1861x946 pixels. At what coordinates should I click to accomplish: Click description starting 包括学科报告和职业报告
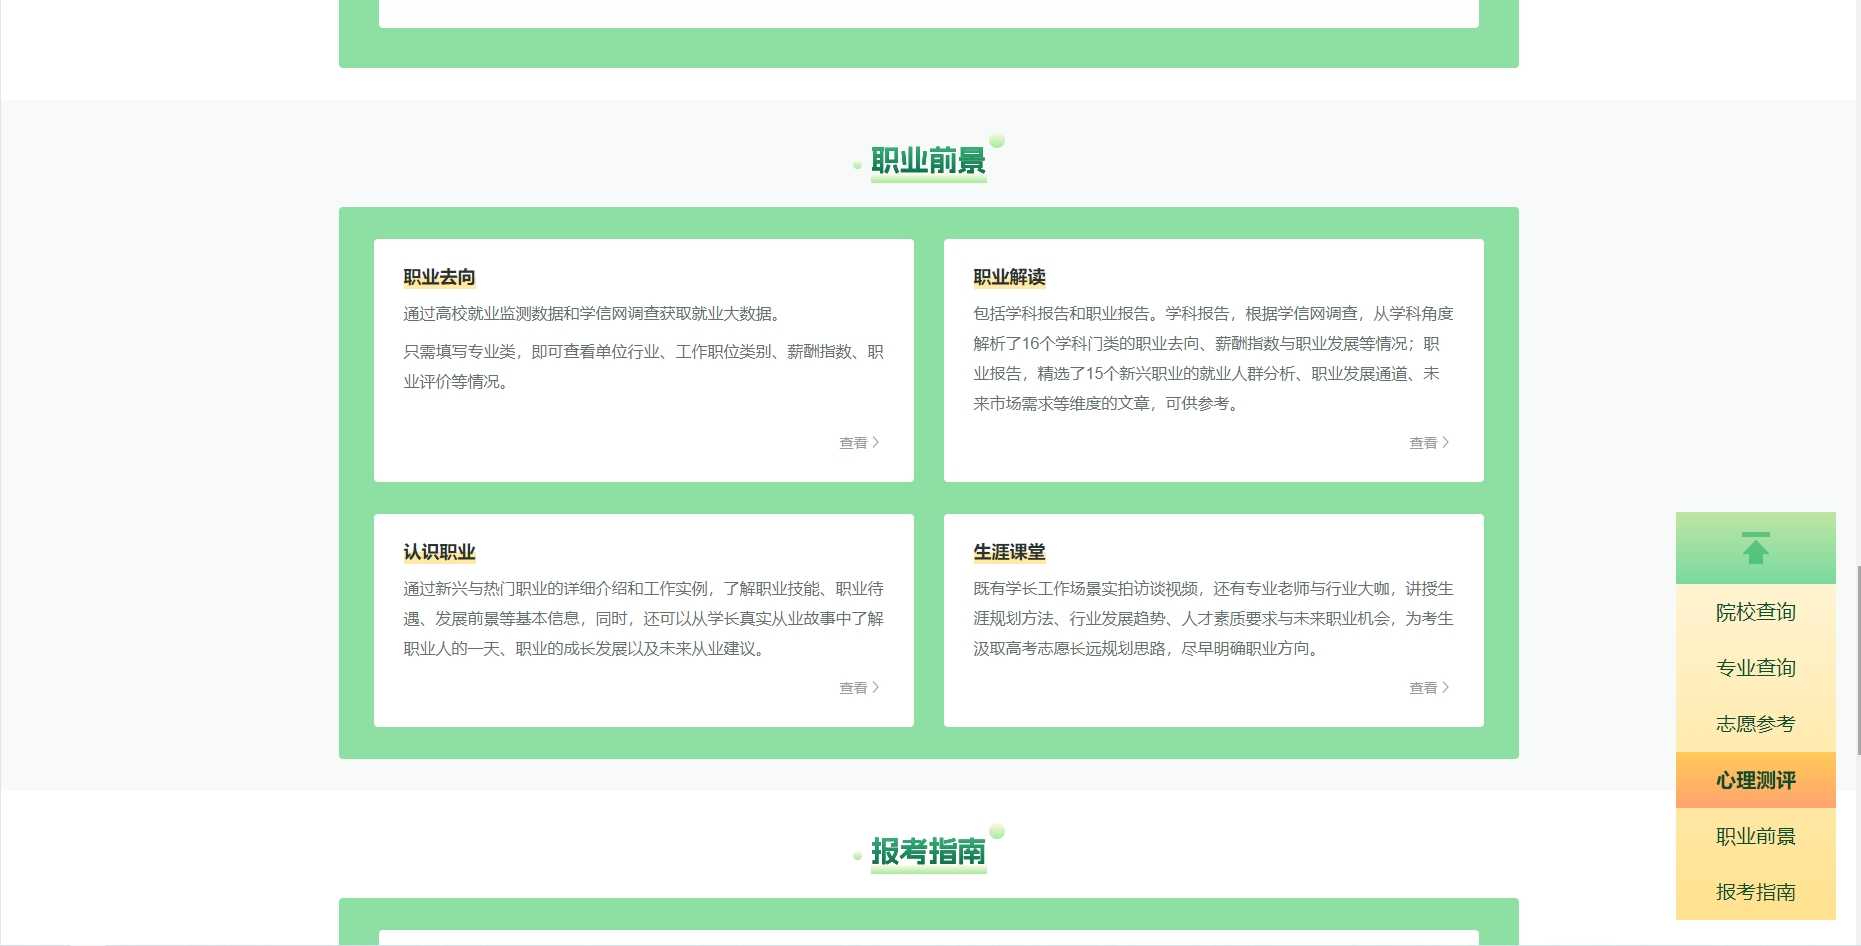[x=1213, y=358]
